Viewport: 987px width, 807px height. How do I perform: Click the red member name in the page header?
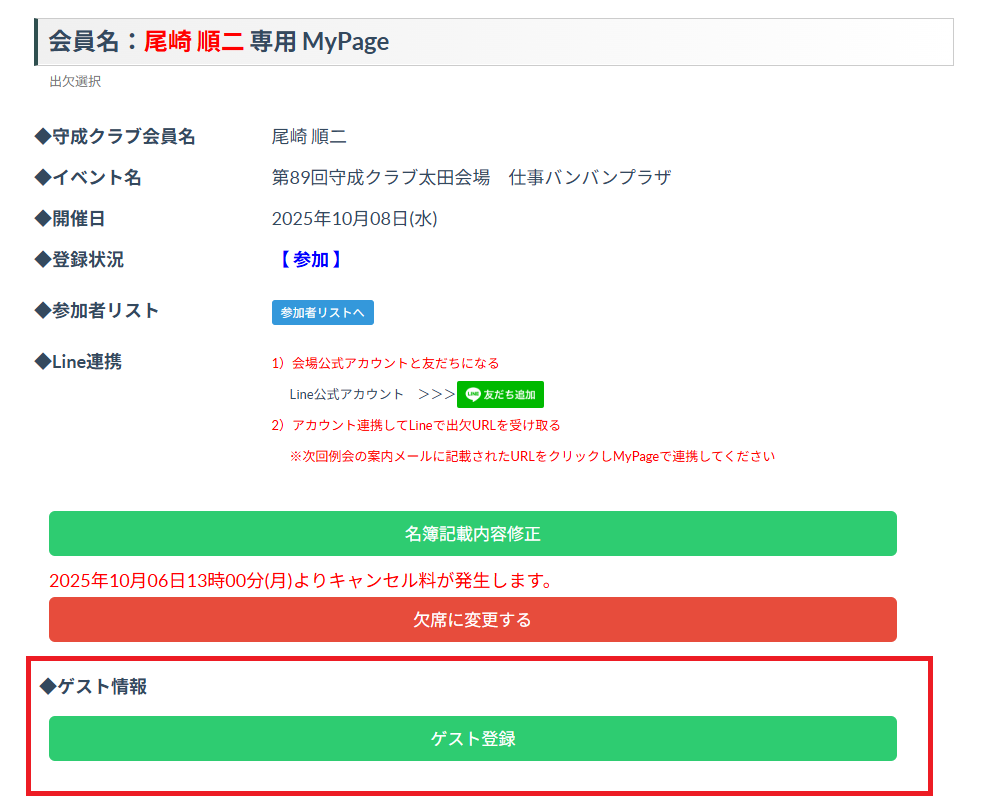tap(194, 42)
